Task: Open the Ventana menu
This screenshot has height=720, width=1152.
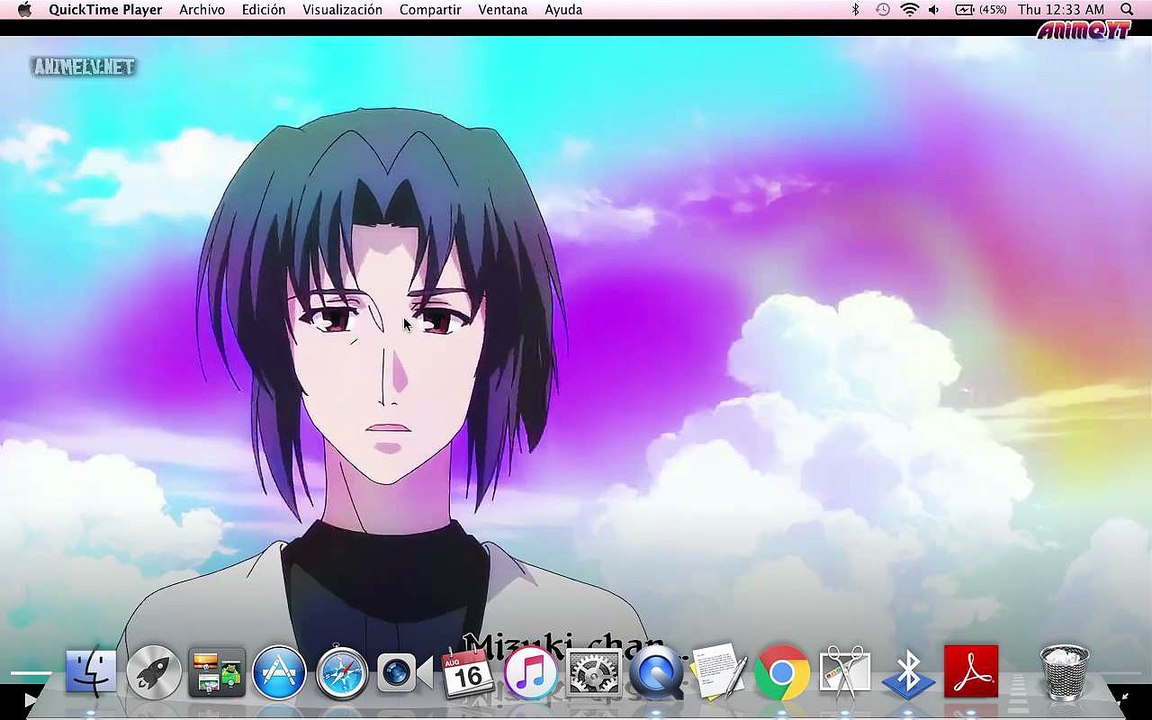Action: click(x=503, y=10)
